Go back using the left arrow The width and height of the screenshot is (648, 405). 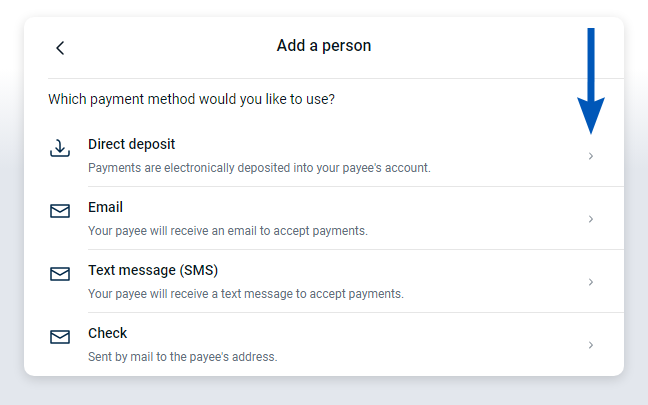(x=60, y=48)
